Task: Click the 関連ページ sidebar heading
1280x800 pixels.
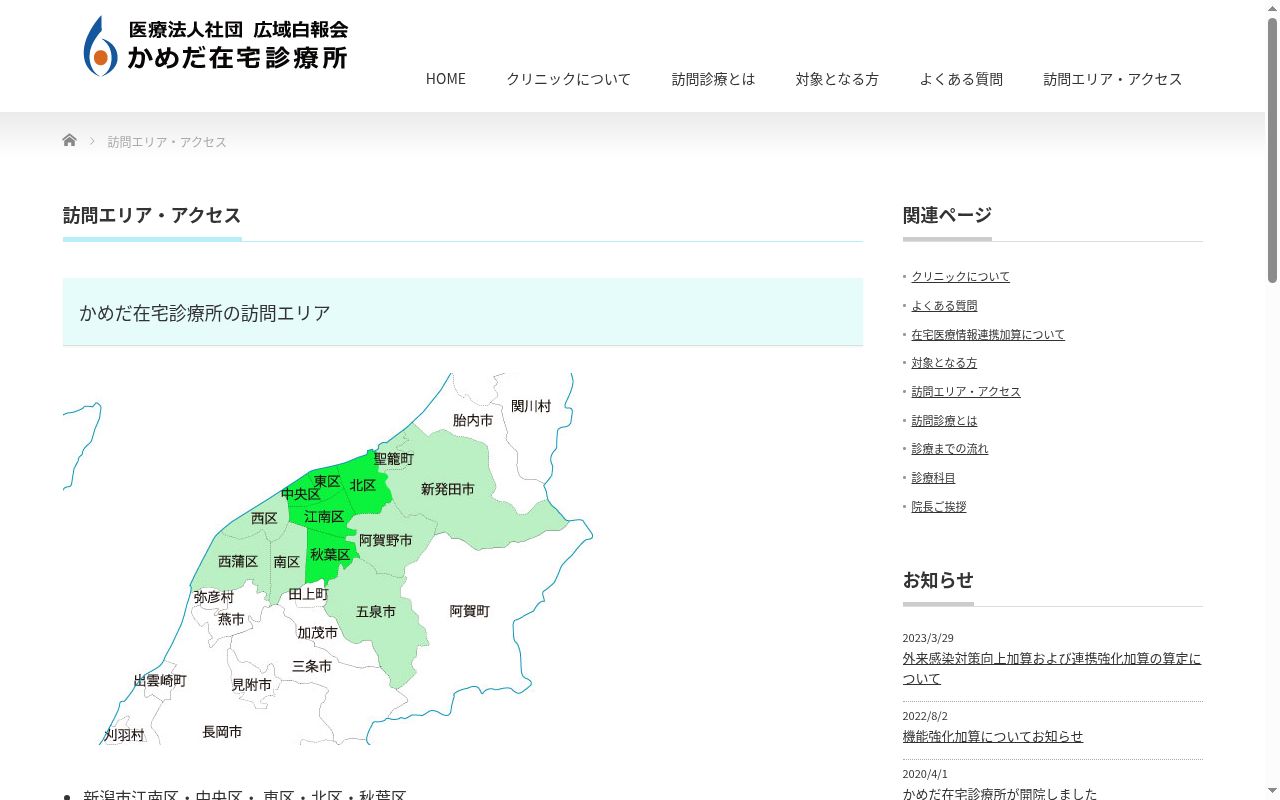Action: pos(947,215)
